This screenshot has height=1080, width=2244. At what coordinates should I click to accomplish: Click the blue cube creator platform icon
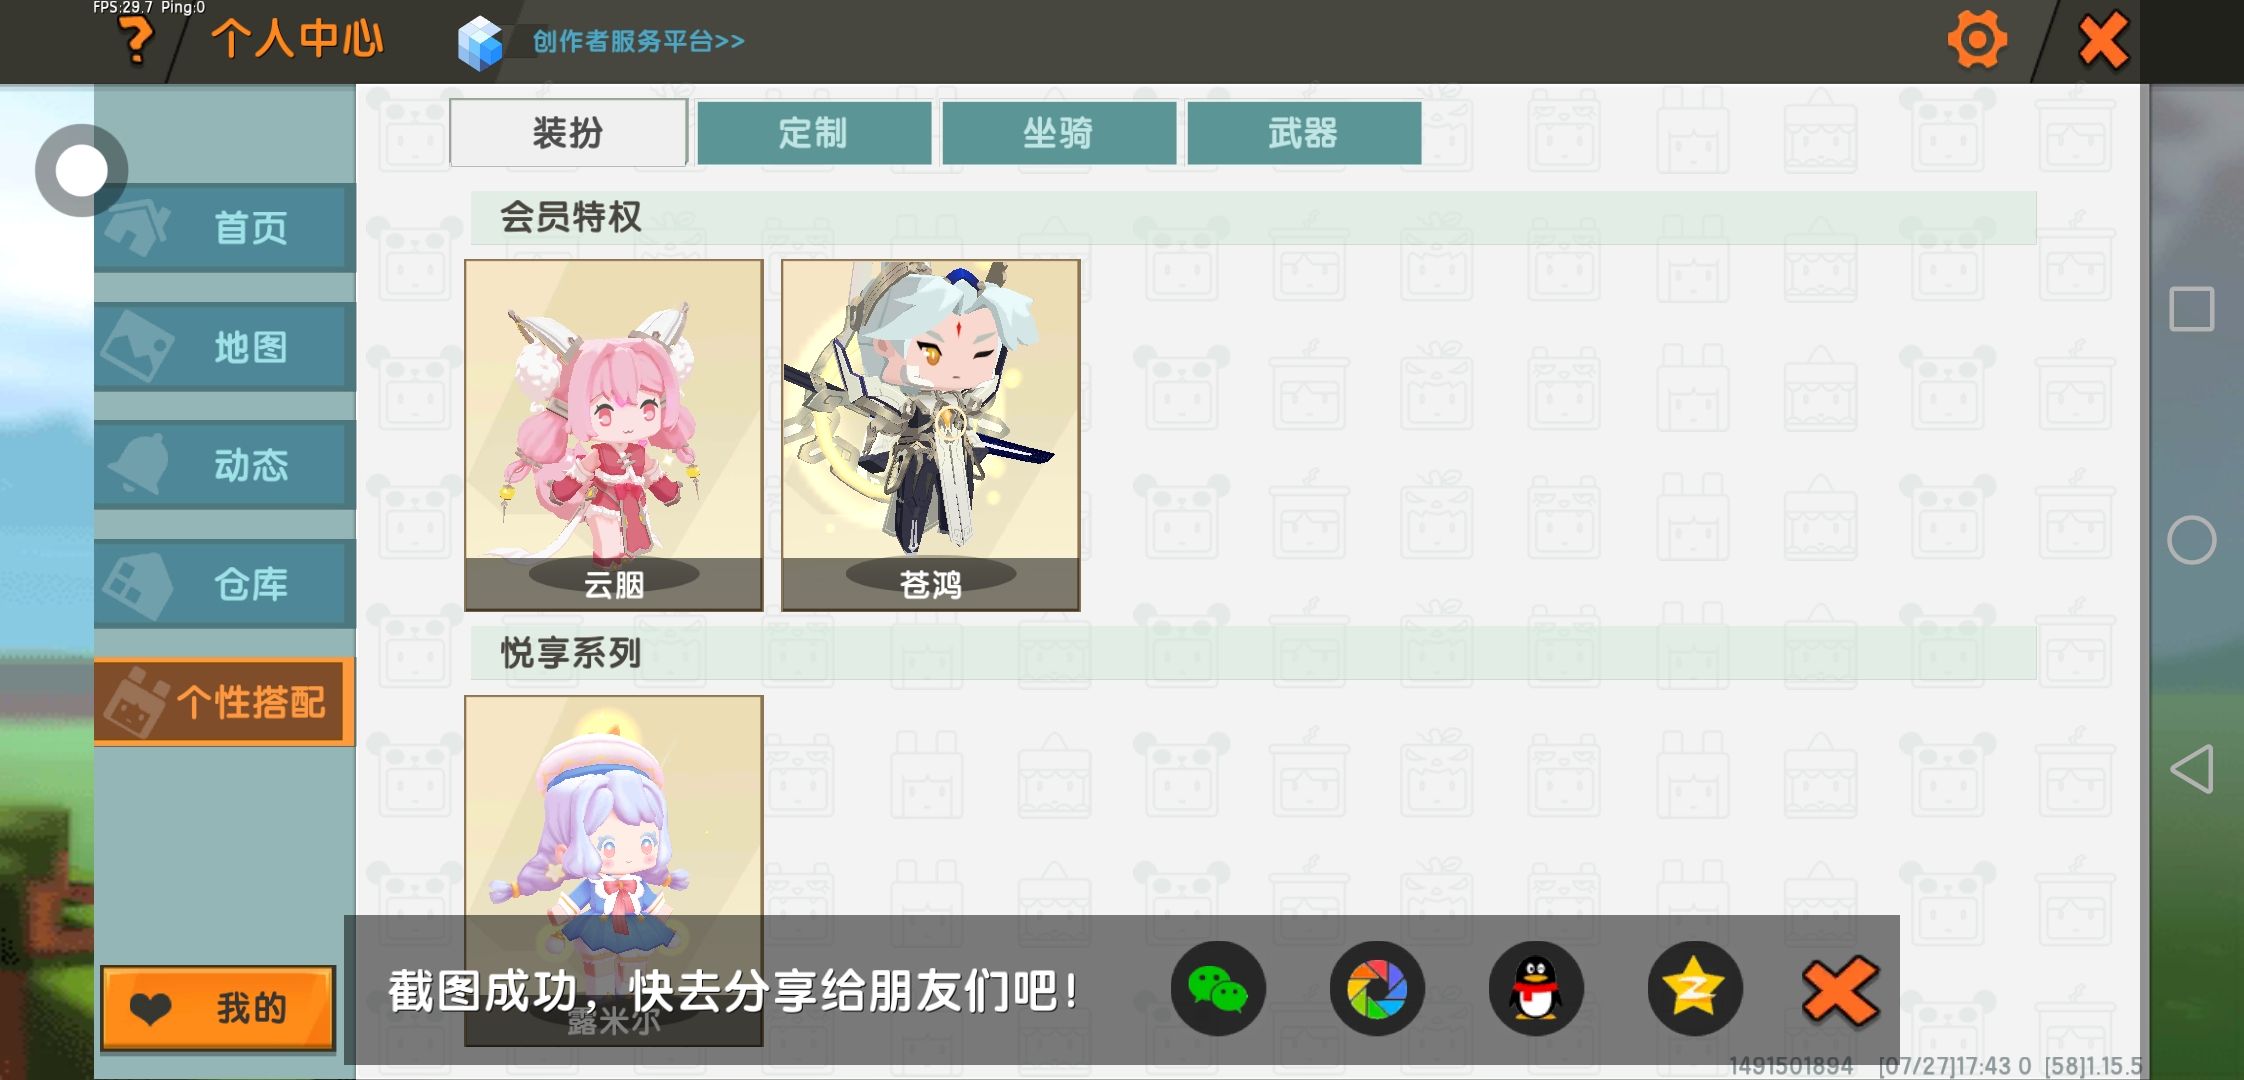pyautogui.click(x=480, y=43)
